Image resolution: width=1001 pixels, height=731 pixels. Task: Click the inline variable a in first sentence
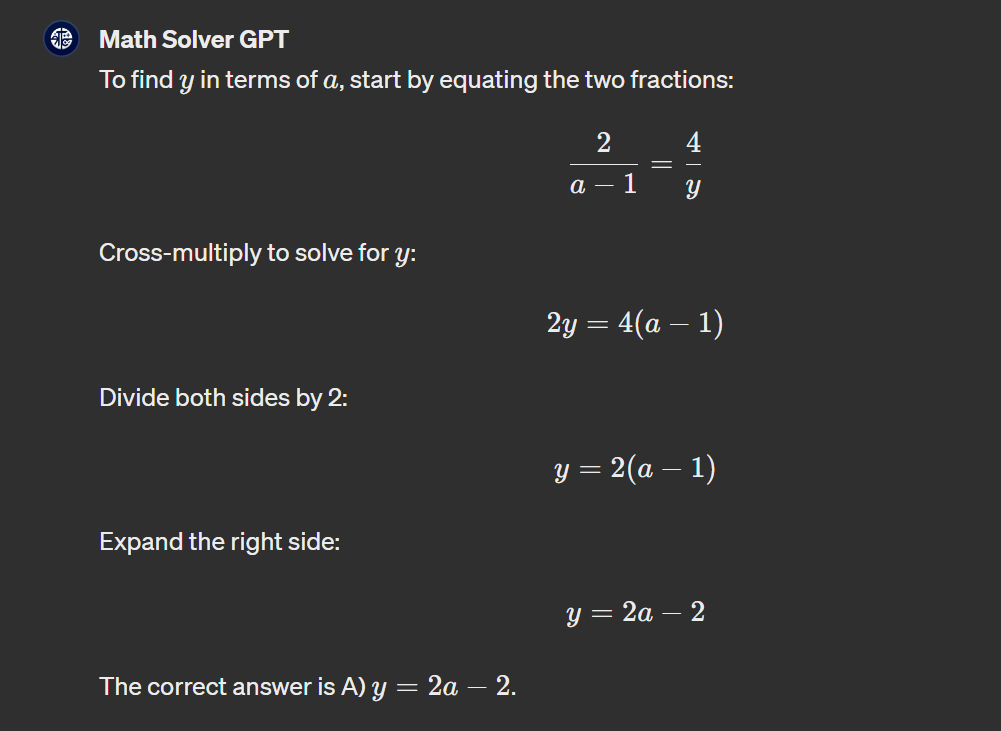[330, 82]
